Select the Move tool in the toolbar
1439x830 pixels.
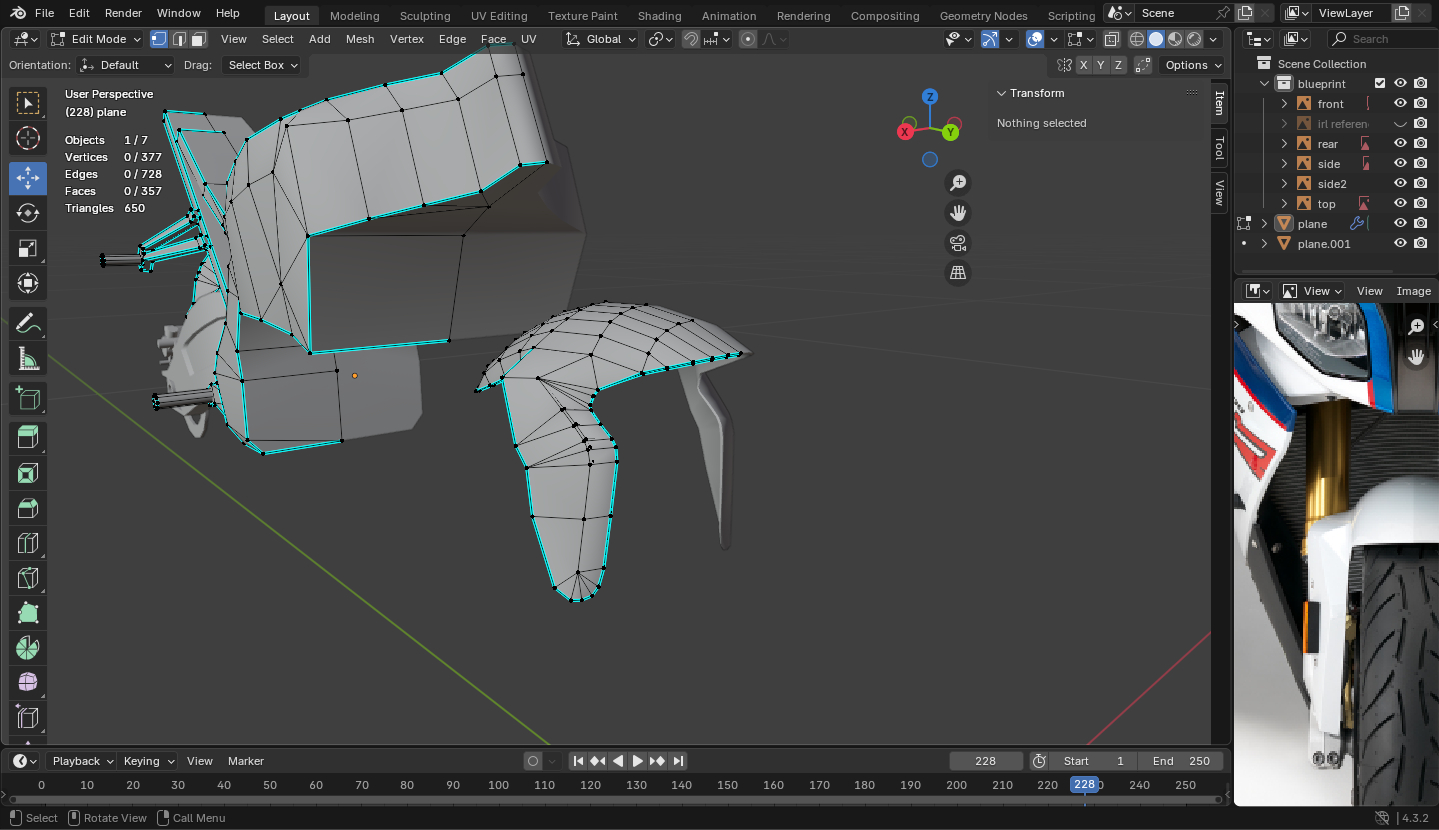point(28,178)
